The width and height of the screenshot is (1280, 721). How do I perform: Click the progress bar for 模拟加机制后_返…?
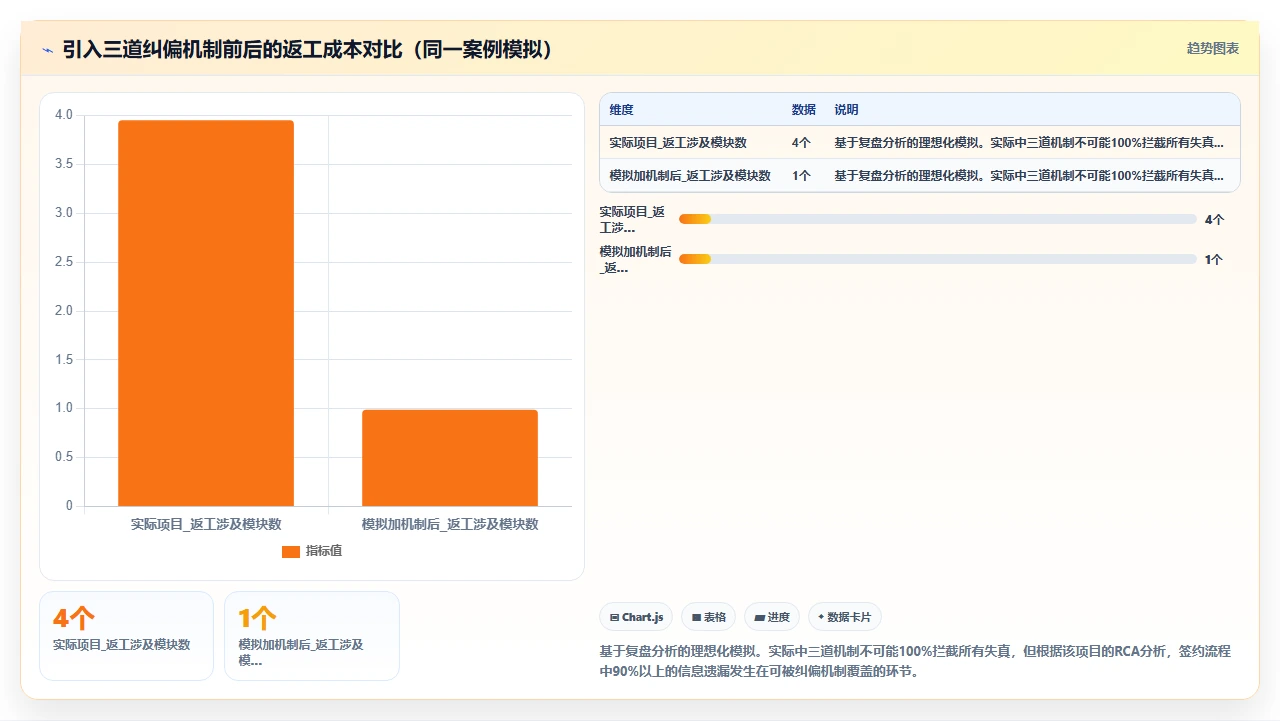click(x=938, y=259)
